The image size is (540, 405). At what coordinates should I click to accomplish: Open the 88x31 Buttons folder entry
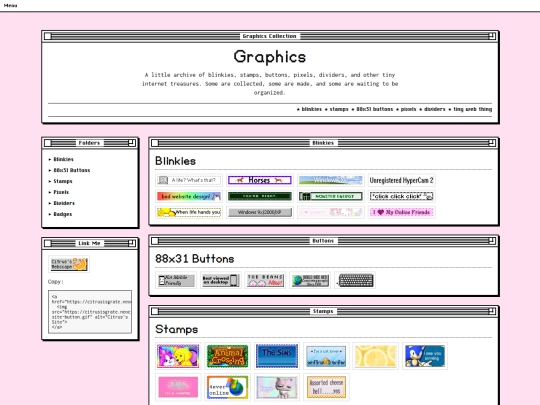(72, 170)
